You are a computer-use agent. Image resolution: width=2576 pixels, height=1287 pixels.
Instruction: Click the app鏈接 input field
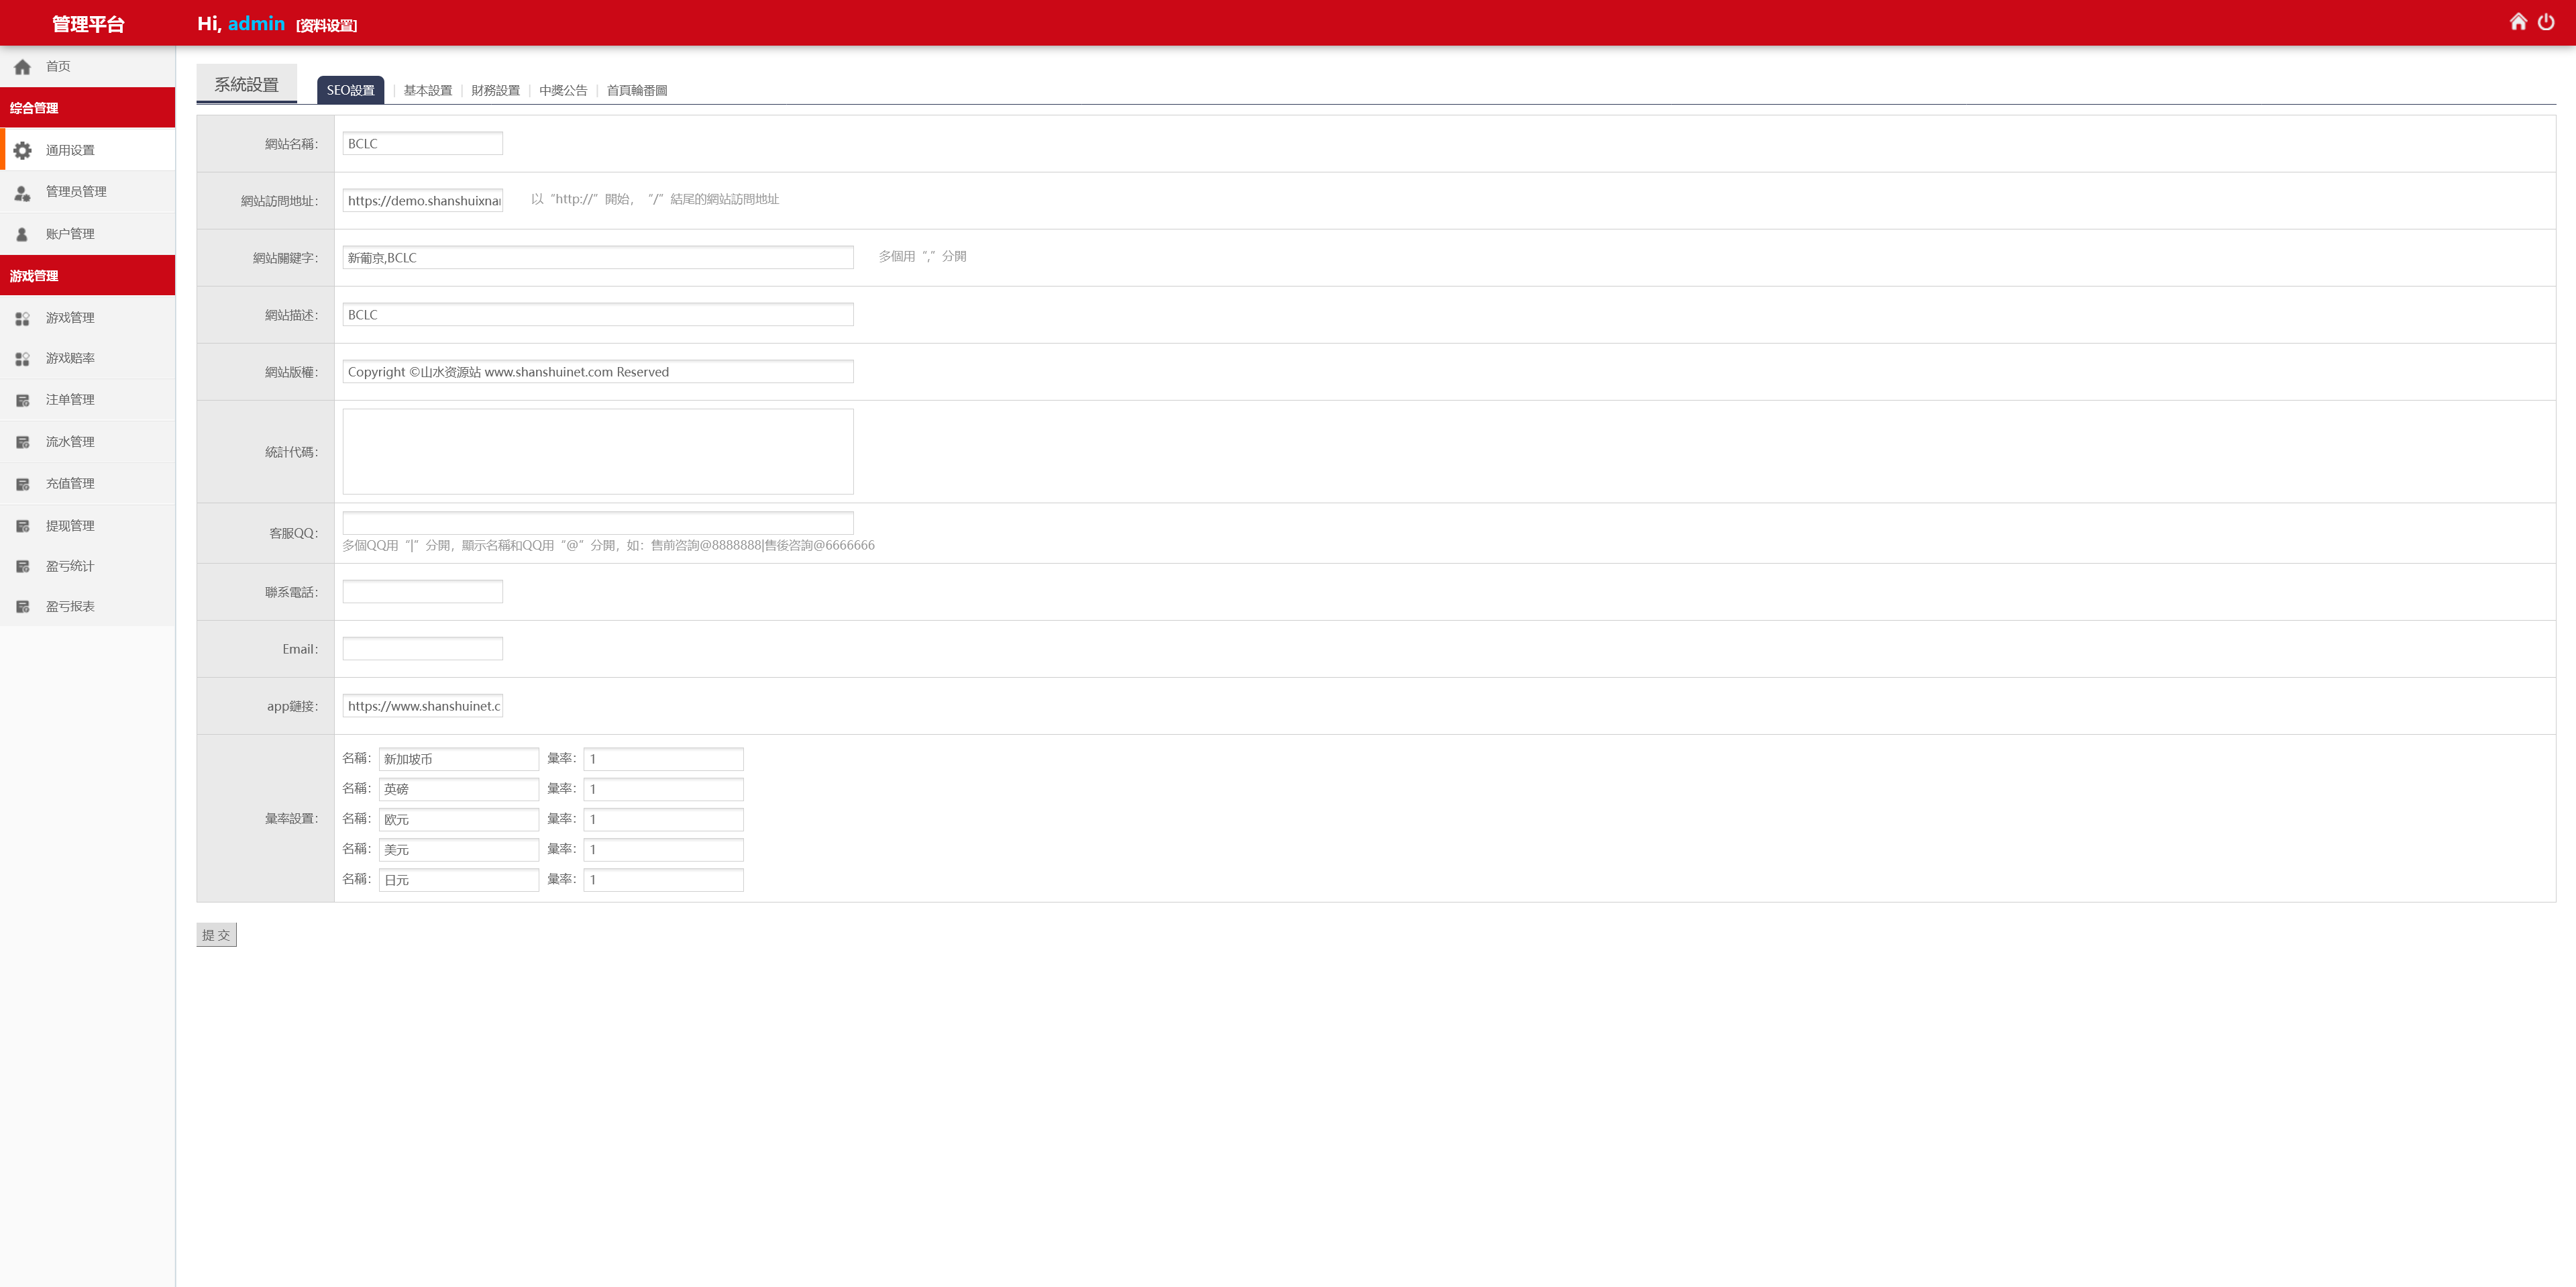422,705
